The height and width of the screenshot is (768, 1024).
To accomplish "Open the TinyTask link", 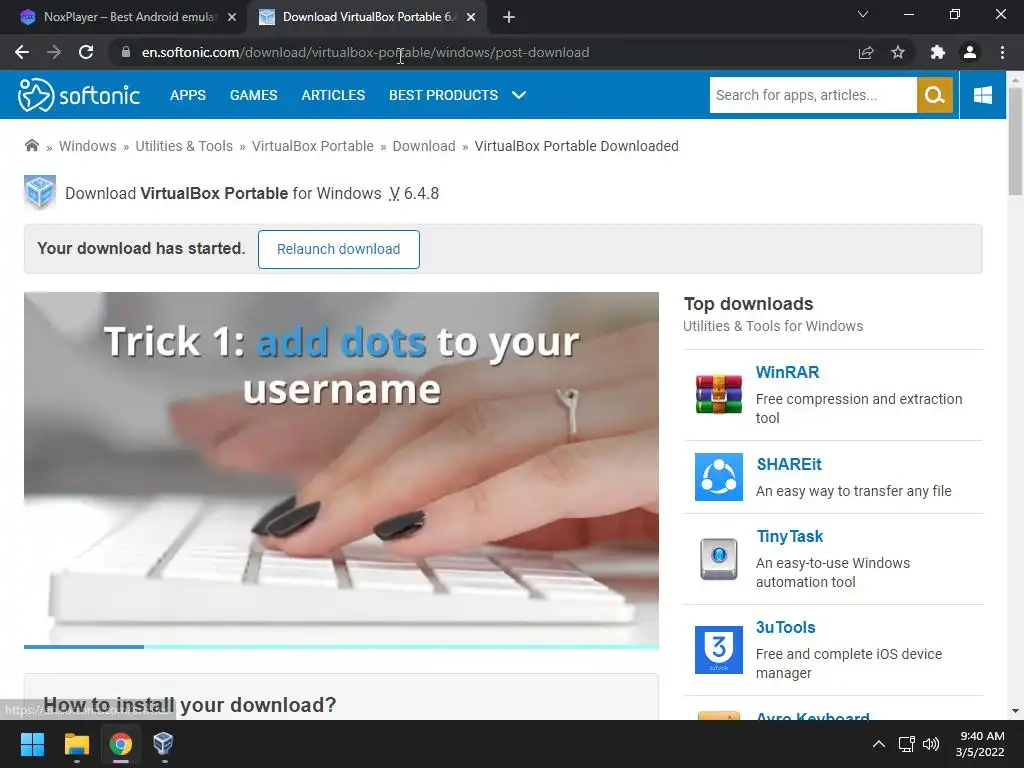I will [790, 536].
